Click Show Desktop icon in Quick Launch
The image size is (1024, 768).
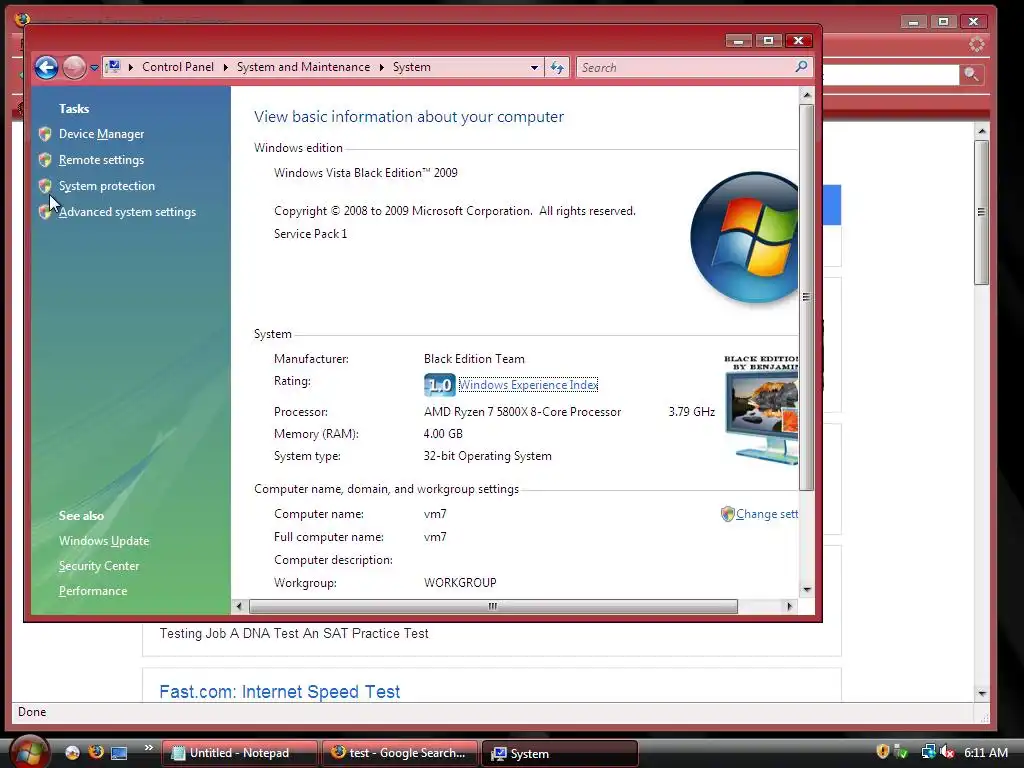[x=119, y=753]
